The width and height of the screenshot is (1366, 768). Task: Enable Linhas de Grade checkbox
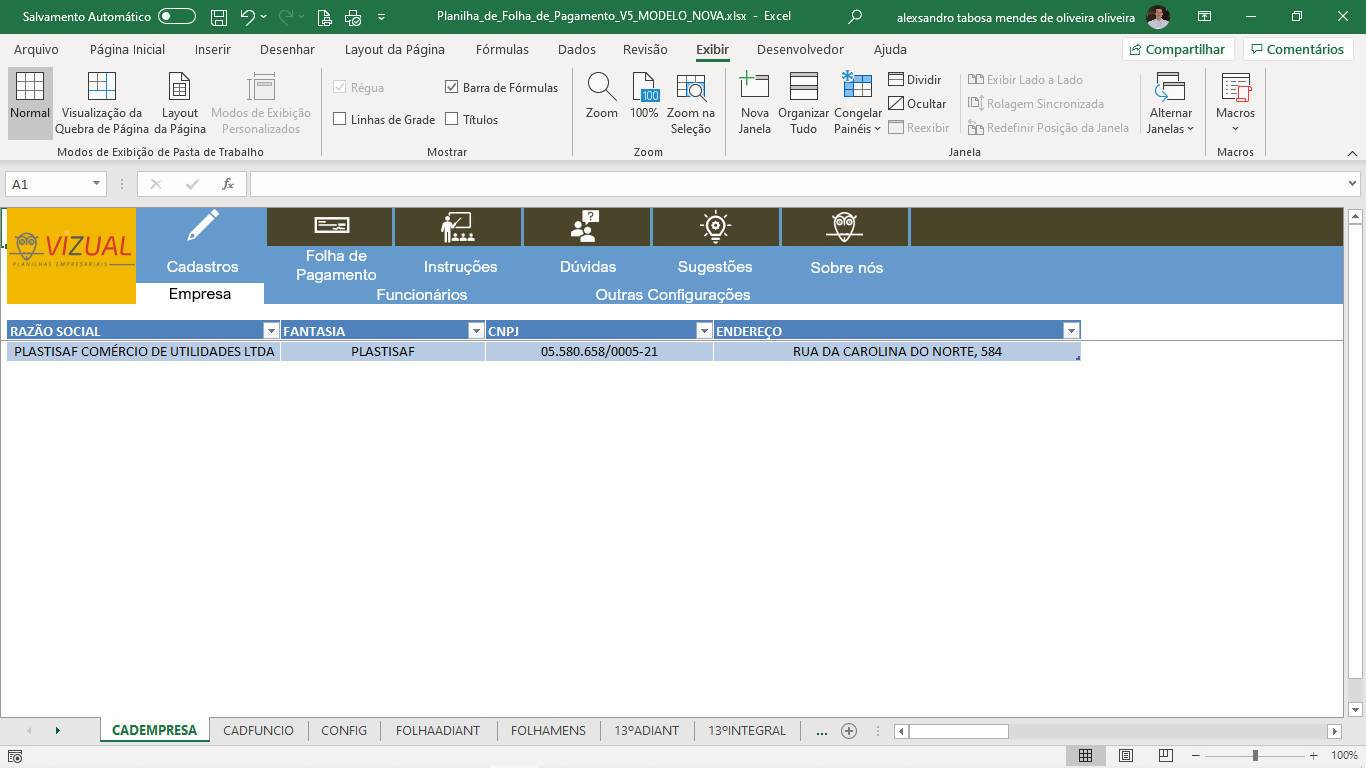coord(340,119)
